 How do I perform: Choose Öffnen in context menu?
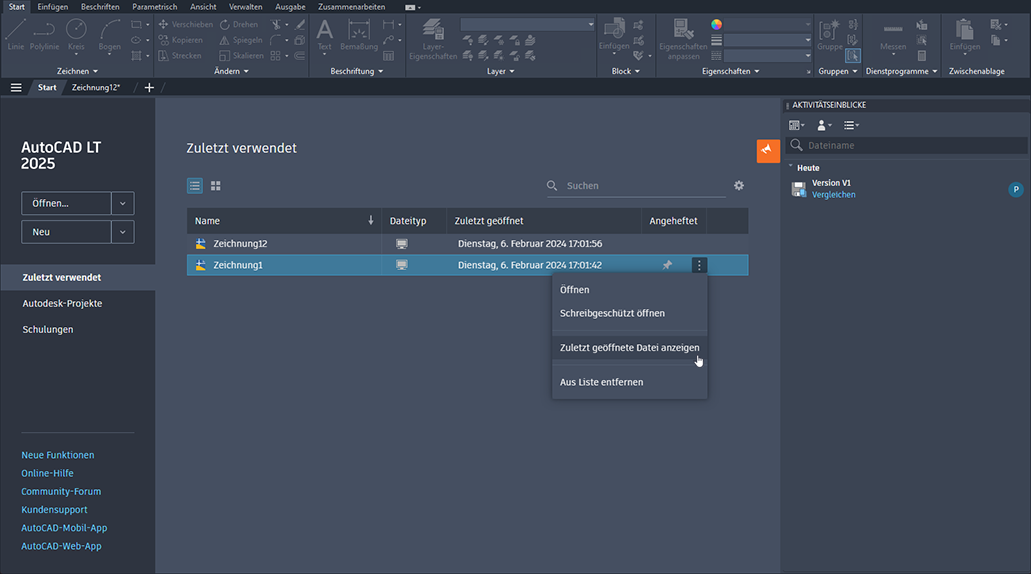click(x=630, y=290)
